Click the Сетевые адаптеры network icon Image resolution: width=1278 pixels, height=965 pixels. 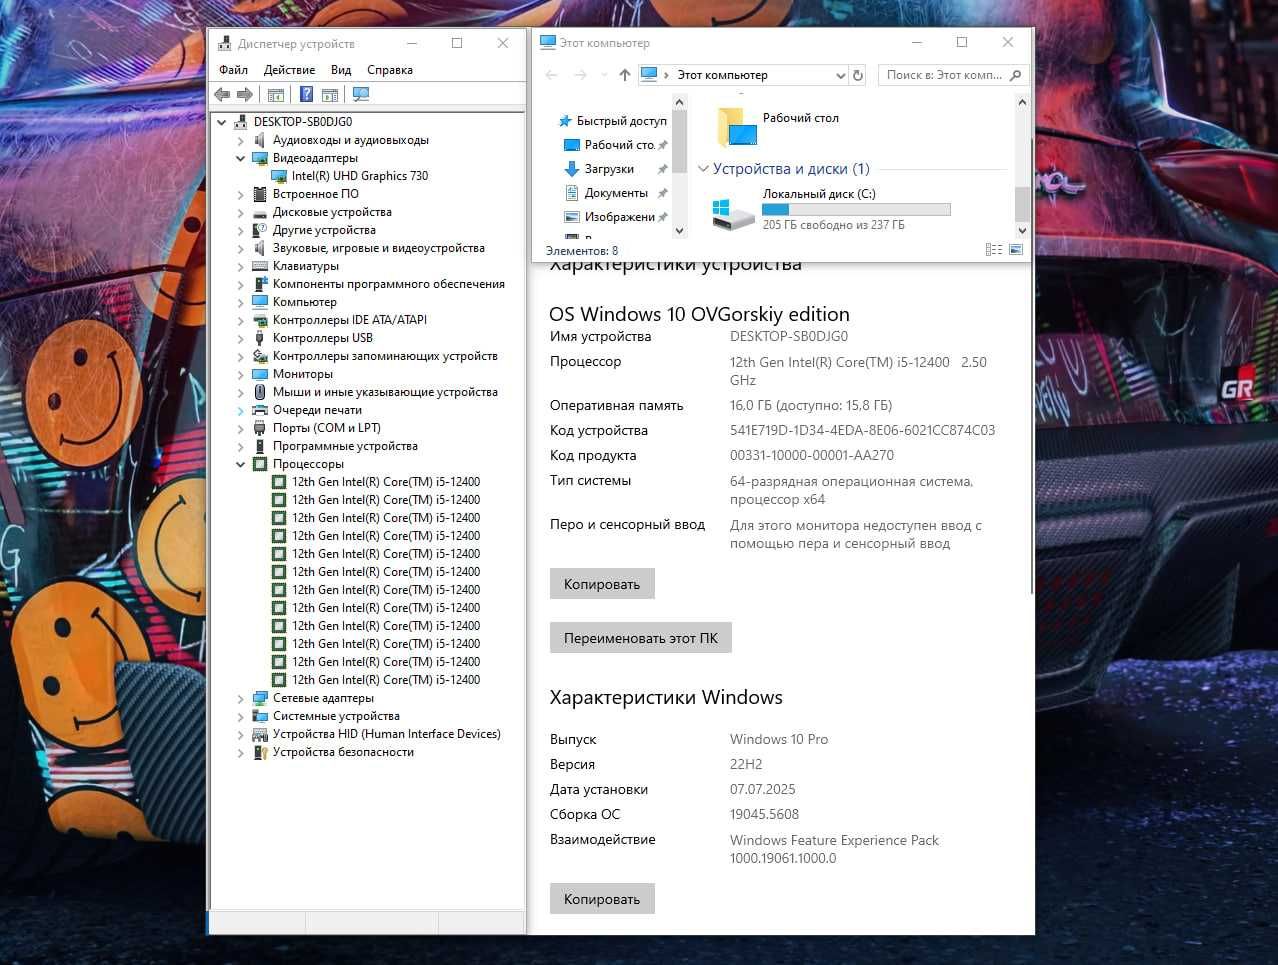click(x=260, y=698)
